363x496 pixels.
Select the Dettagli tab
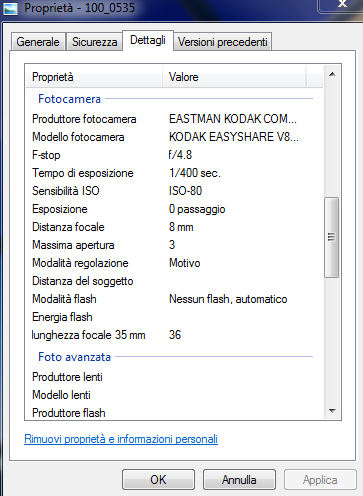pyautogui.click(x=148, y=40)
